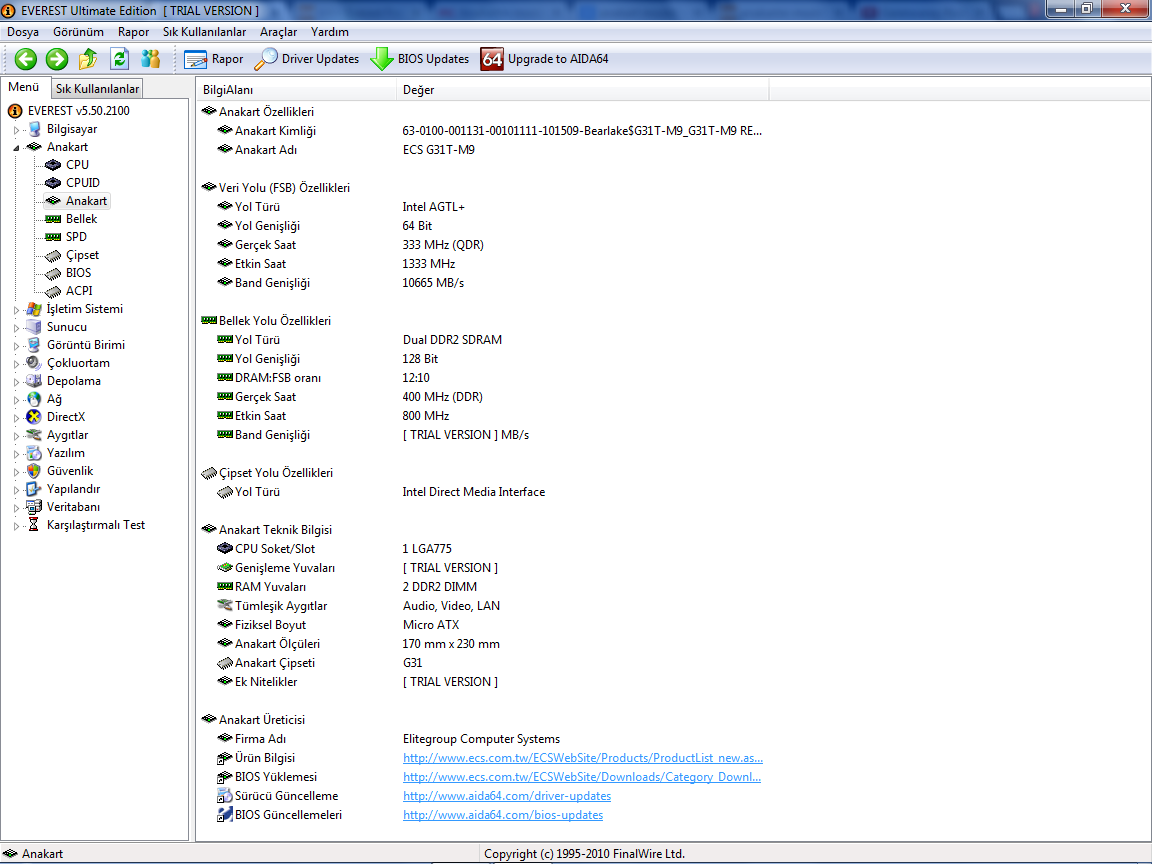Refresh the page with the refresh icon
This screenshot has height=864, width=1152.
120,59
